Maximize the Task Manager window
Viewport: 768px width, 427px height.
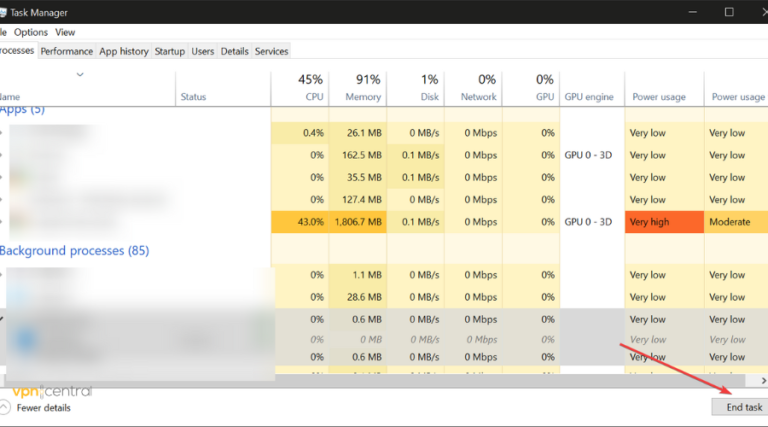coord(729,12)
